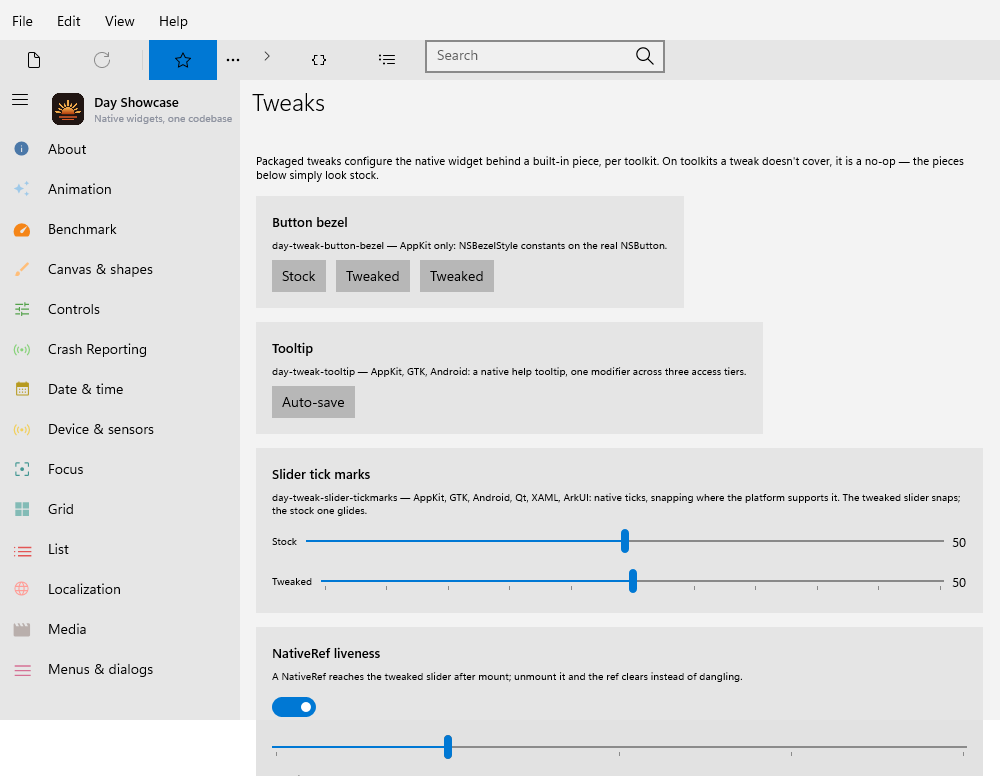
Task: Click the curly braces code icon
Action: pyautogui.click(x=319, y=60)
